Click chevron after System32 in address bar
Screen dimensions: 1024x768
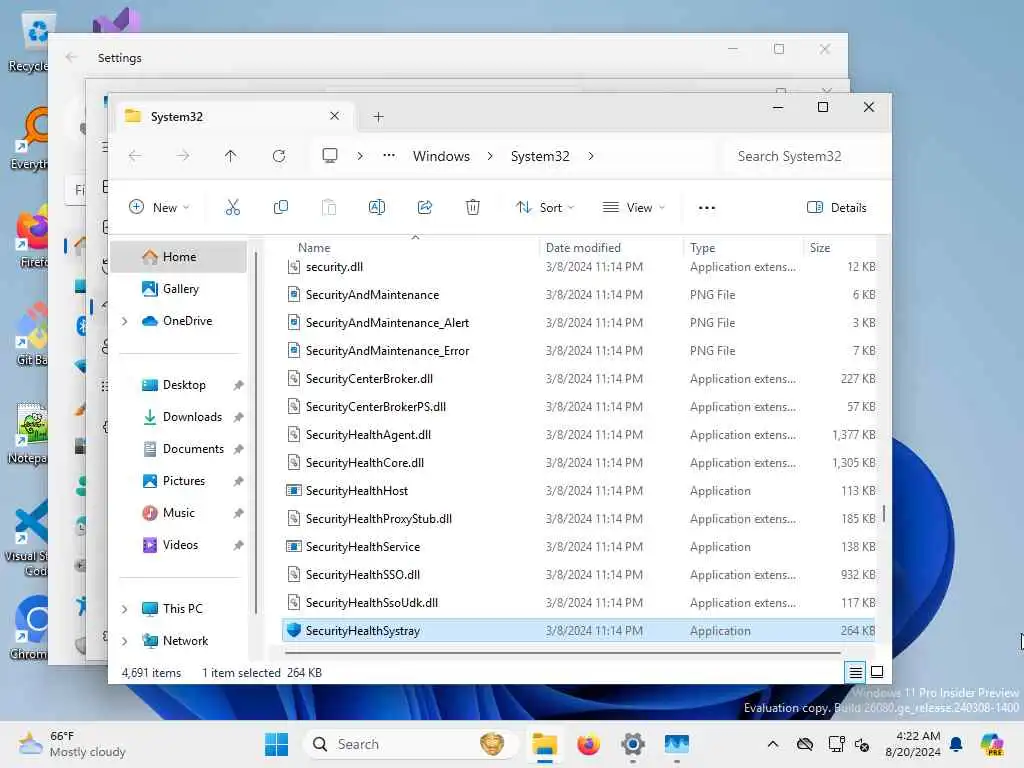coord(590,156)
